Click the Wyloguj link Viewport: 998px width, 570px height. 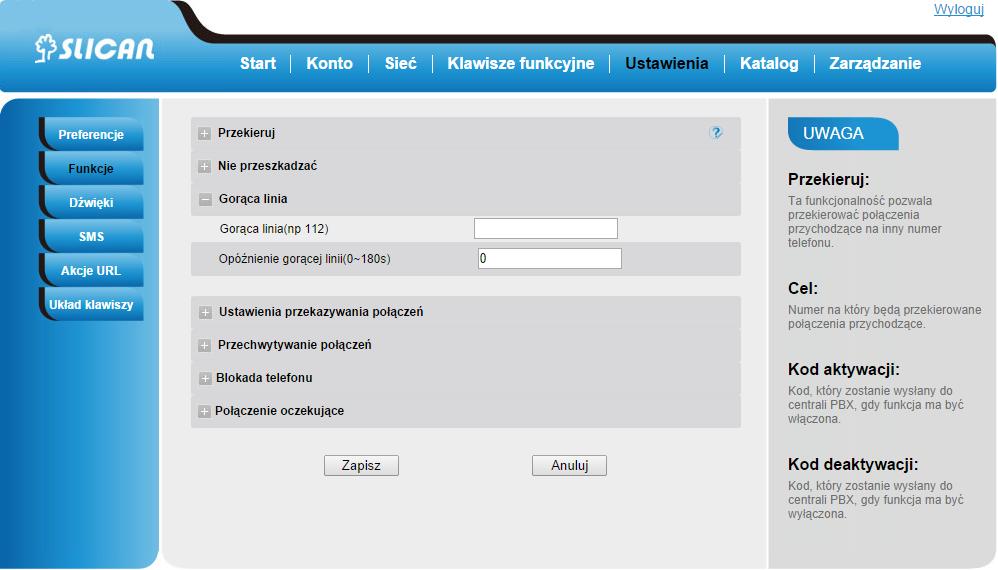(959, 10)
